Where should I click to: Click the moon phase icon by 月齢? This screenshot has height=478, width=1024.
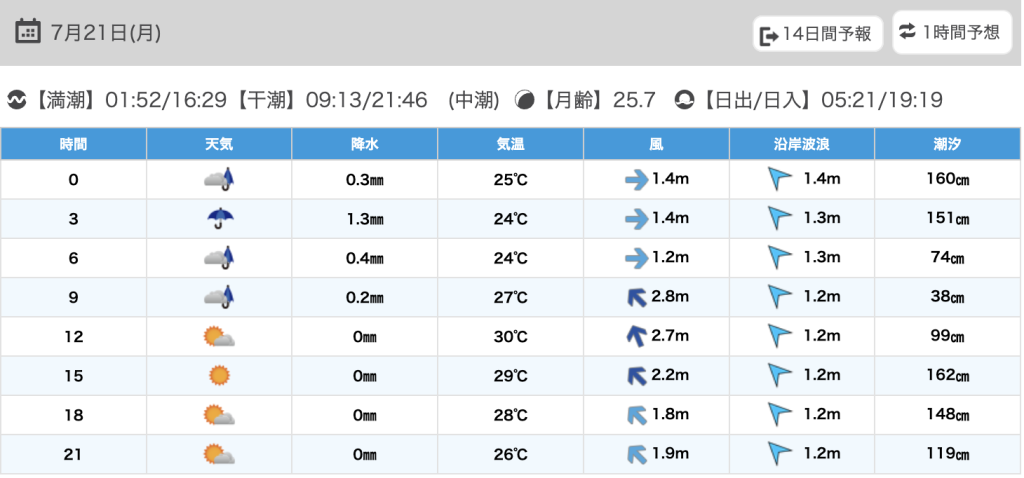(x=524, y=100)
